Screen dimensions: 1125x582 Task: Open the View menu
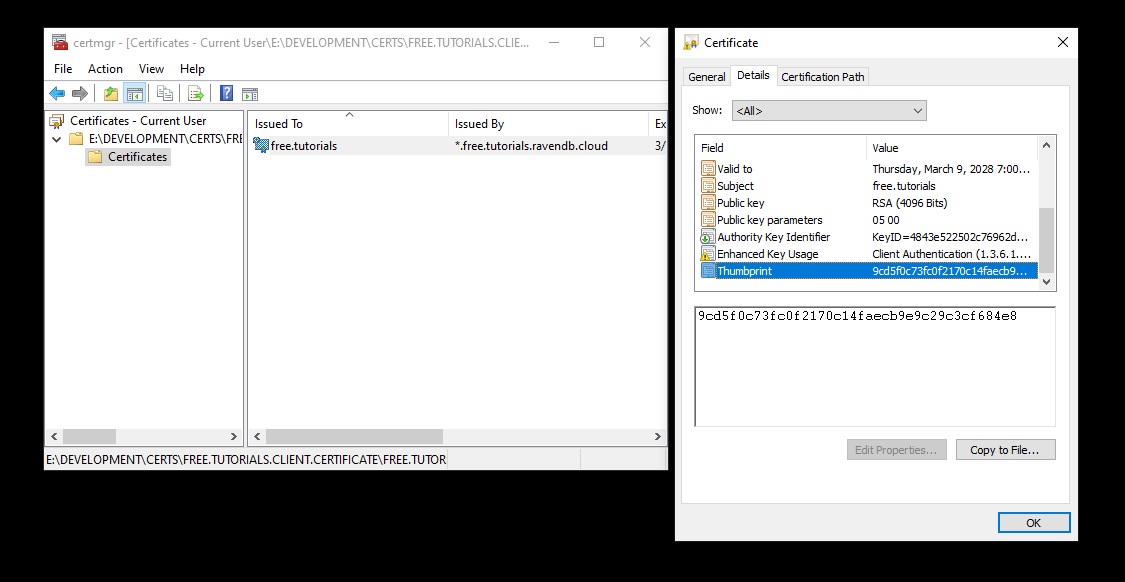151,69
